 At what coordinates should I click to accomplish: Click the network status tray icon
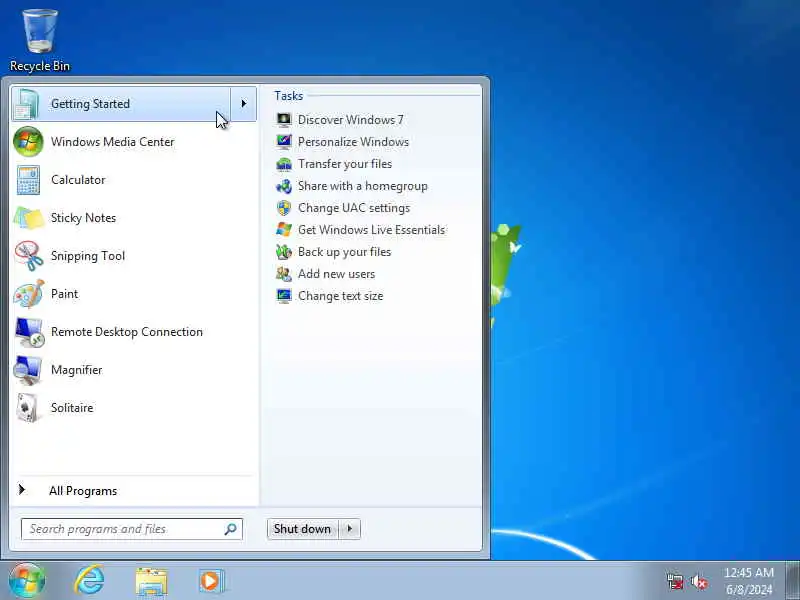pos(675,581)
